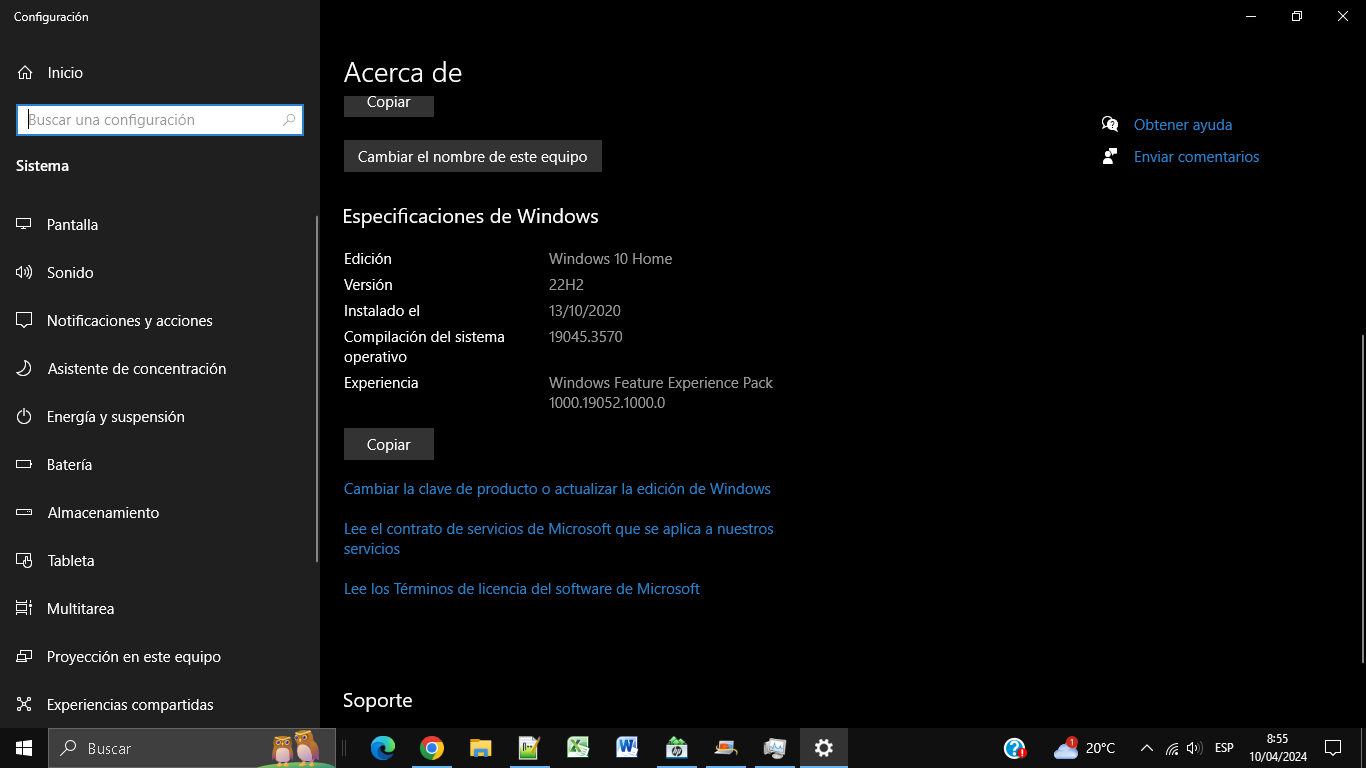
Task: Open the monitor app icon beside Settings in taskbar
Action: tap(775, 748)
